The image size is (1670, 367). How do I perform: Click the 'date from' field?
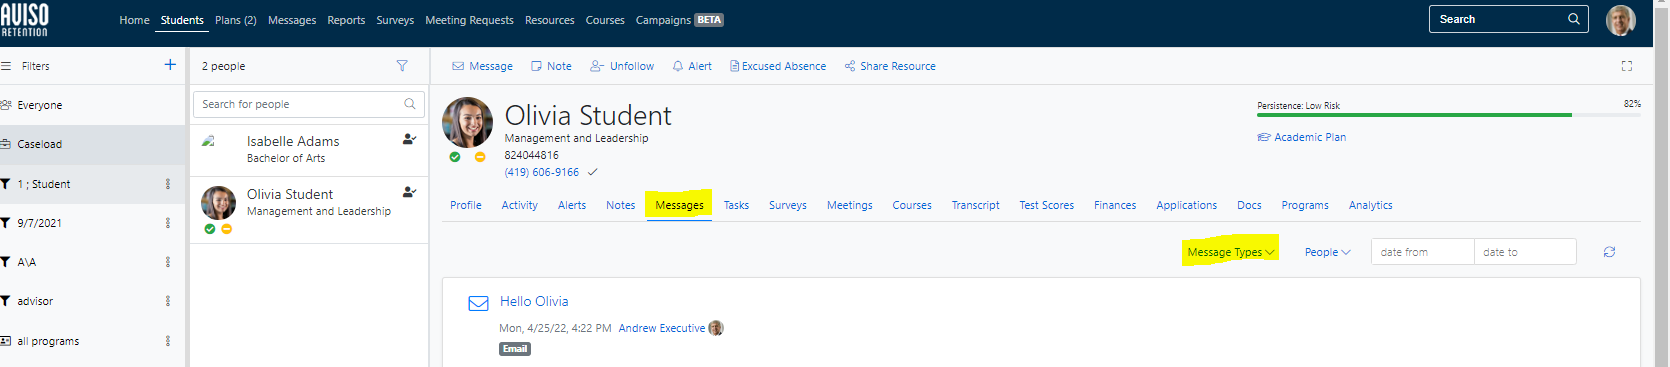point(1422,252)
